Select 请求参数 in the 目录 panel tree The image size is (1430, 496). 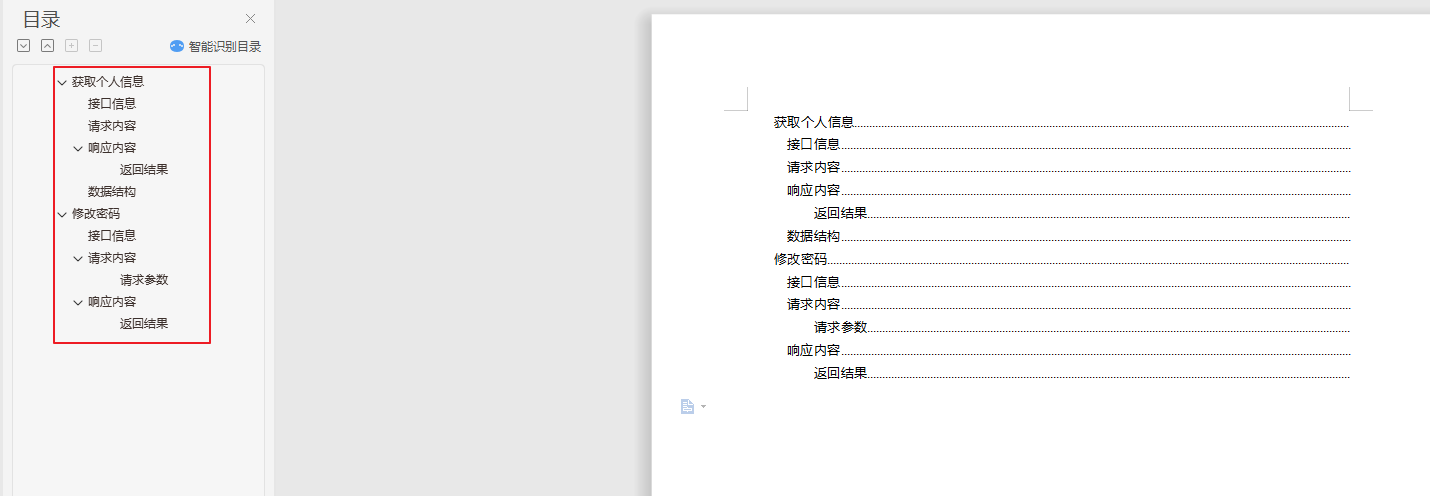pyautogui.click(x=144, y=280)
